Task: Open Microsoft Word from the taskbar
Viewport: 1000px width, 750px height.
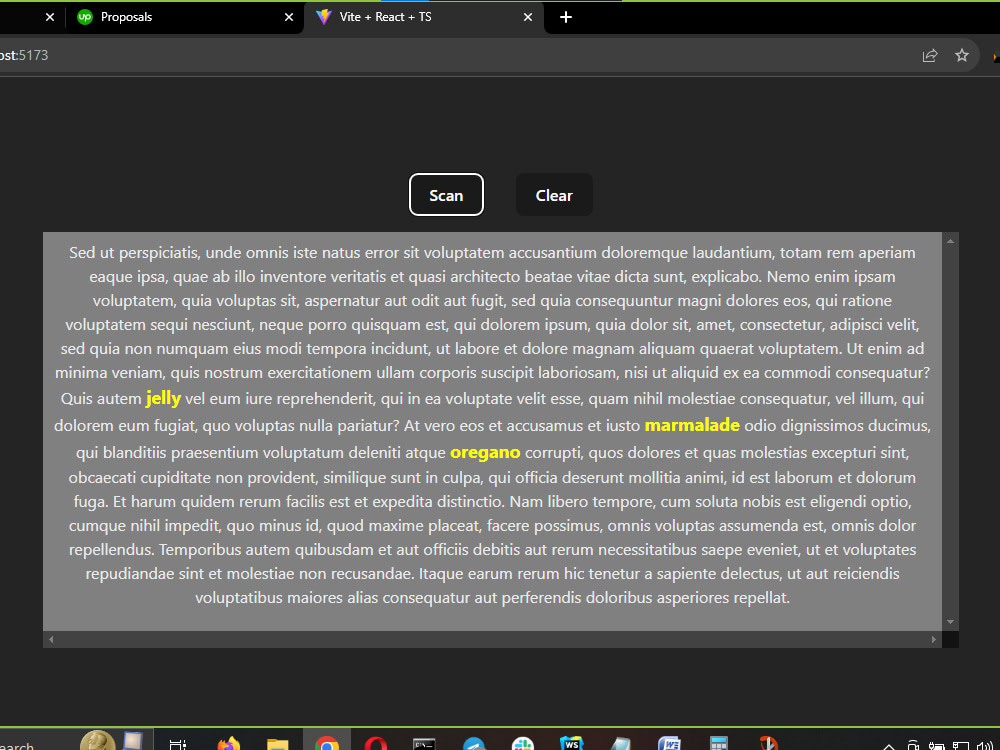Action: [x=668, y=742]
